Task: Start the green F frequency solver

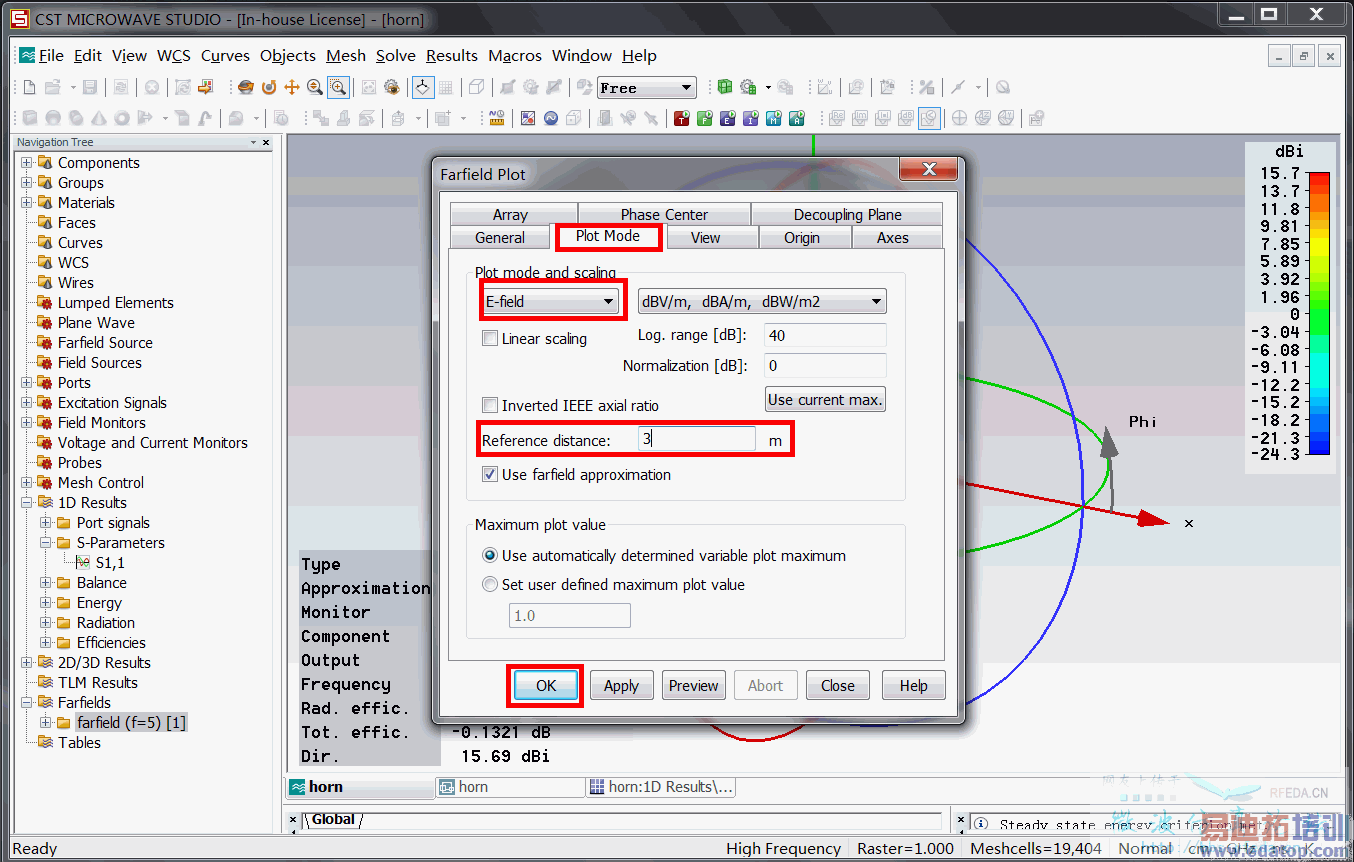Action: pos(705,118)
